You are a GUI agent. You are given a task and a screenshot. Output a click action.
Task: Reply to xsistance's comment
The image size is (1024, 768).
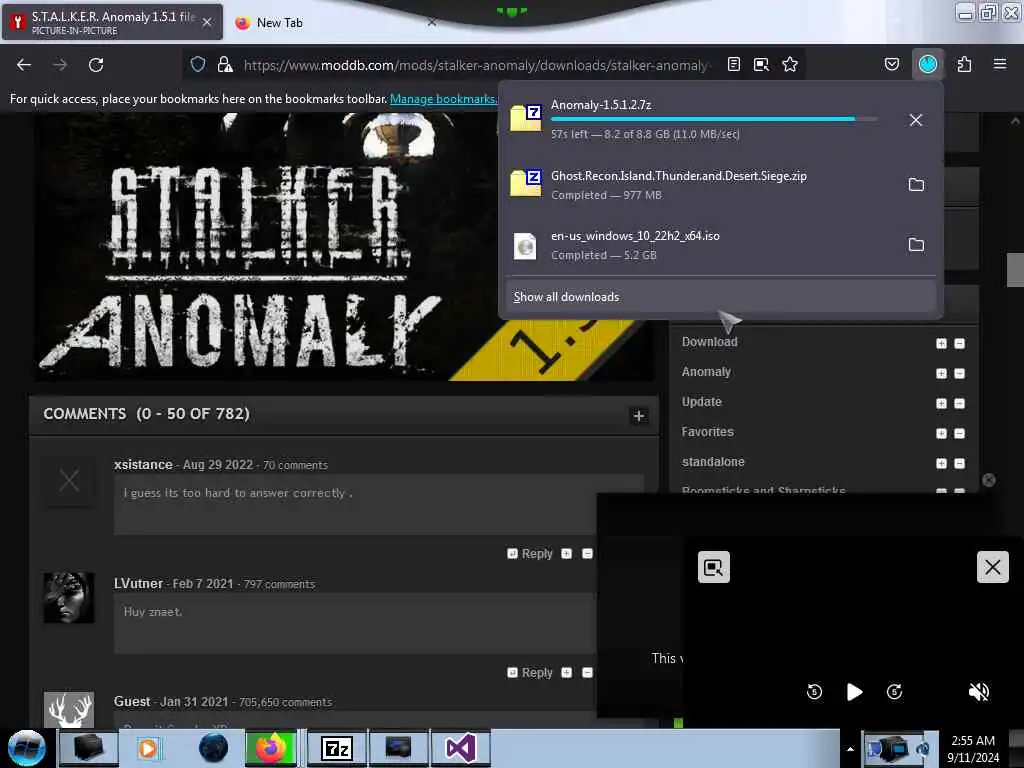(x=530, y=554)
